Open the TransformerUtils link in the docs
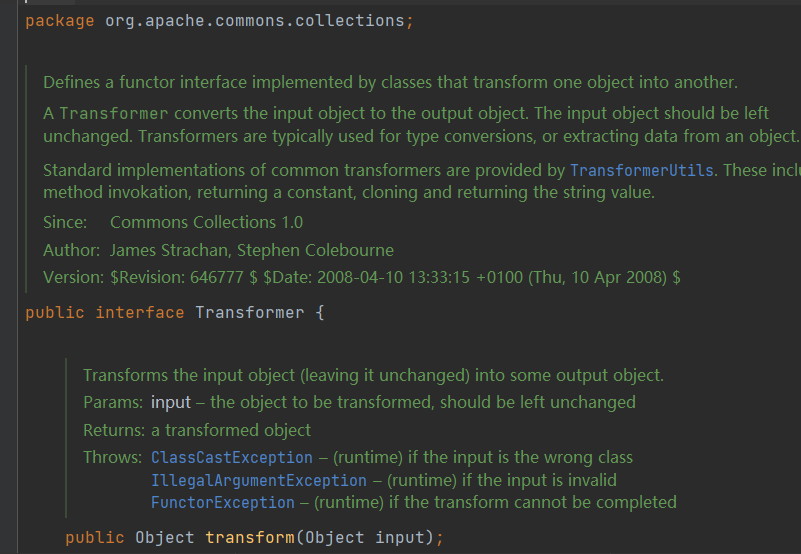The image size is (801, 554). point(642,170)
